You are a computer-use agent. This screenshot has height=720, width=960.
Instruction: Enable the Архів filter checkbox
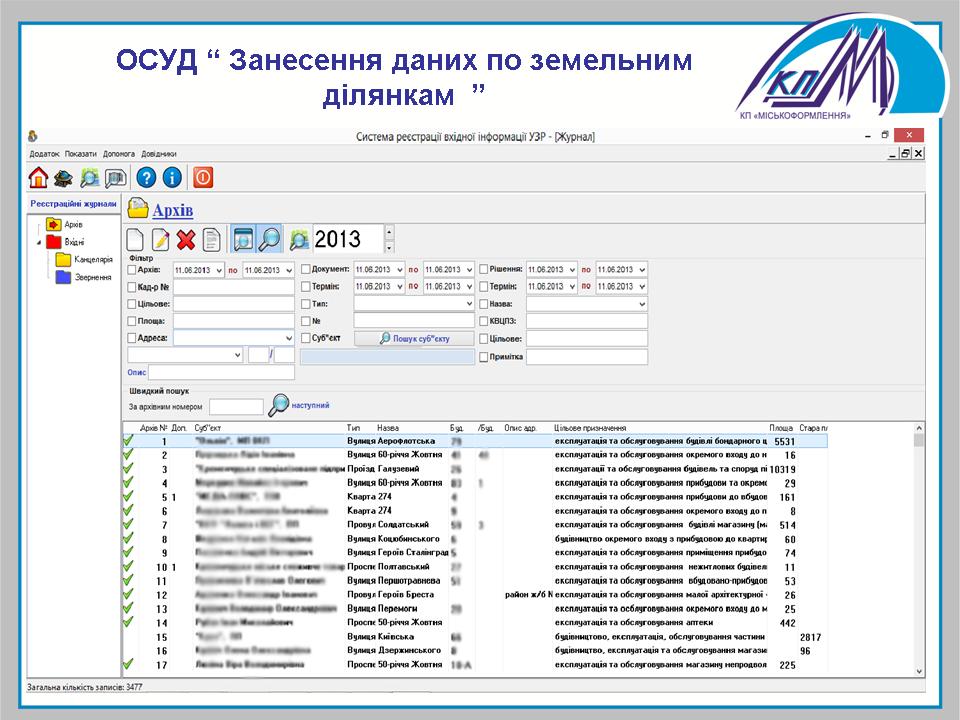tap(132, 270)
